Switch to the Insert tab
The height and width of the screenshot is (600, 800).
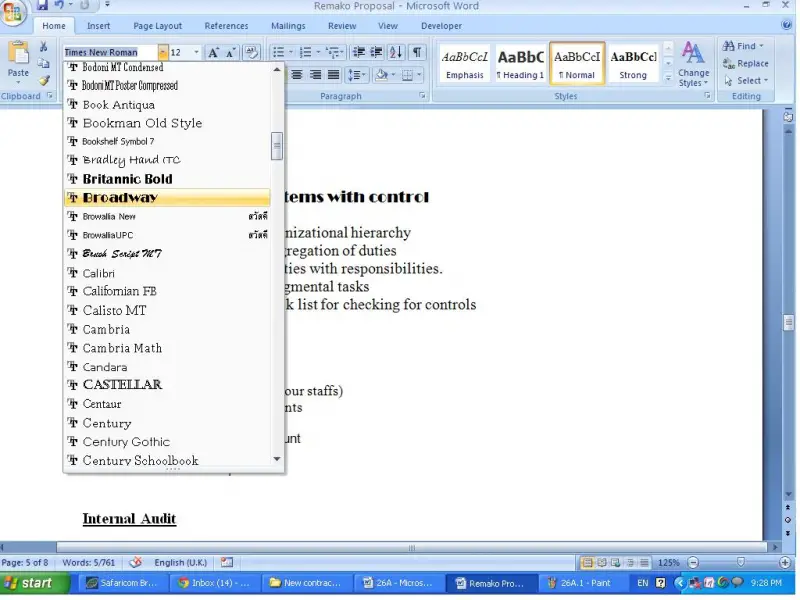coord(98,26)
